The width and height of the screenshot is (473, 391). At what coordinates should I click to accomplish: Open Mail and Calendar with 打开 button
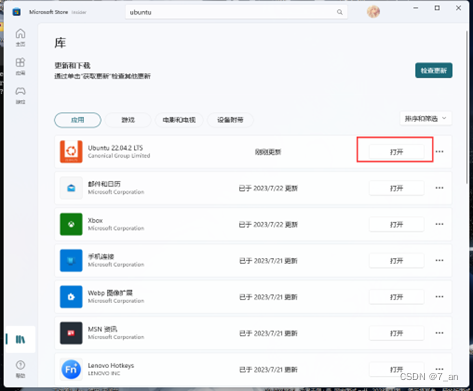(x=396, y=188)
